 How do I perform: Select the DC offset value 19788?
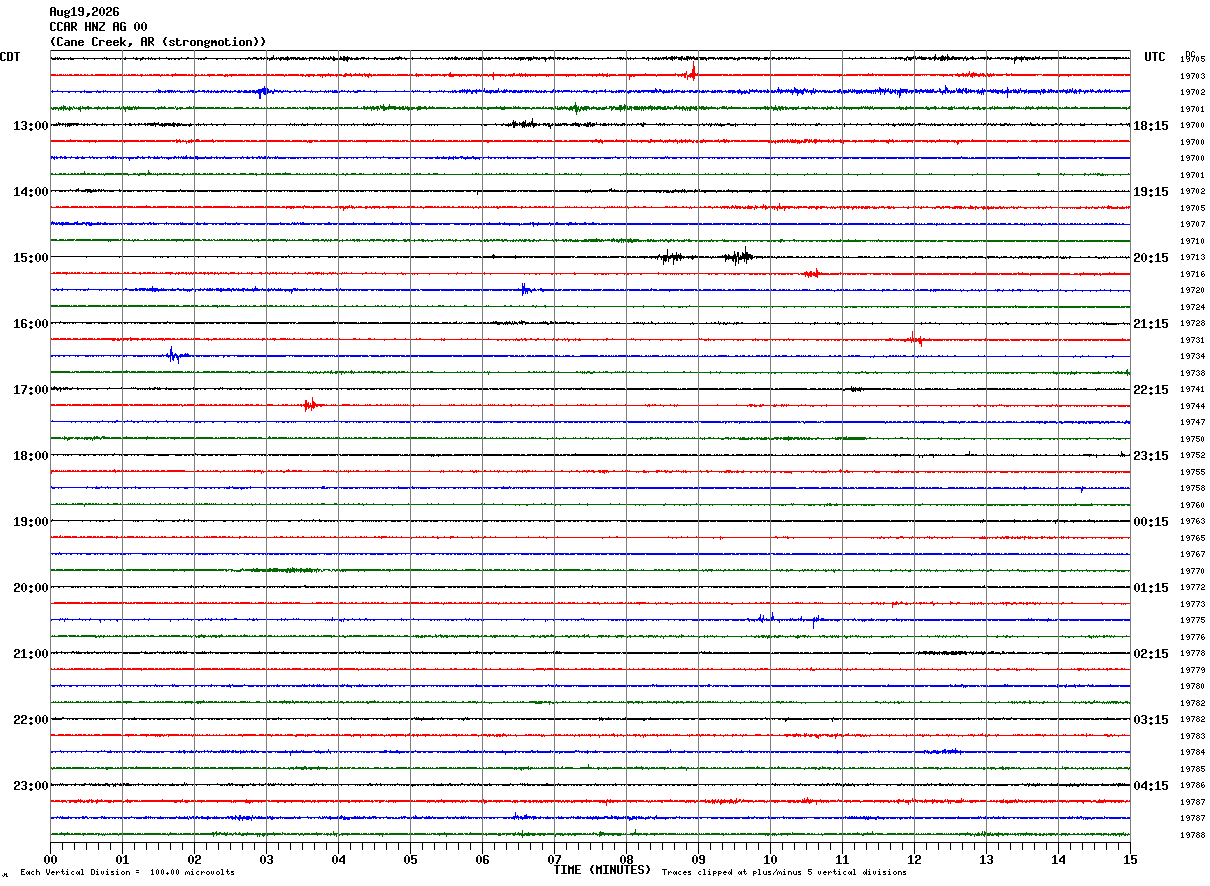1192,835
